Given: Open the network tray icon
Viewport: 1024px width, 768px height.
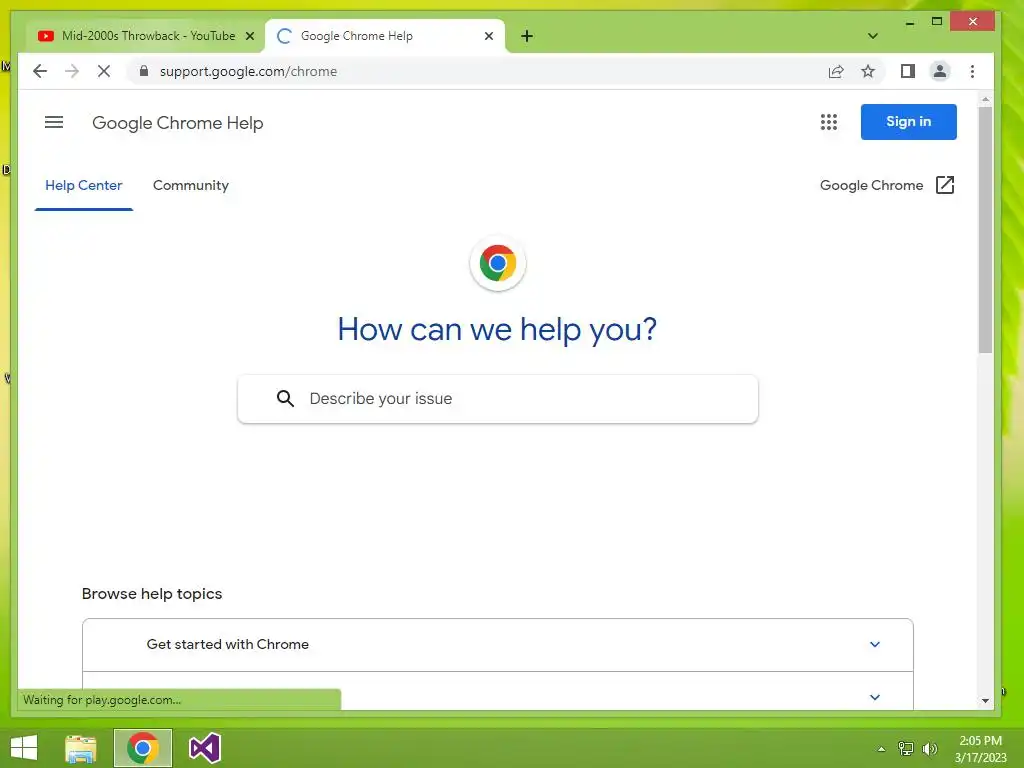Looking at the screenshot, I should (906, 749).
